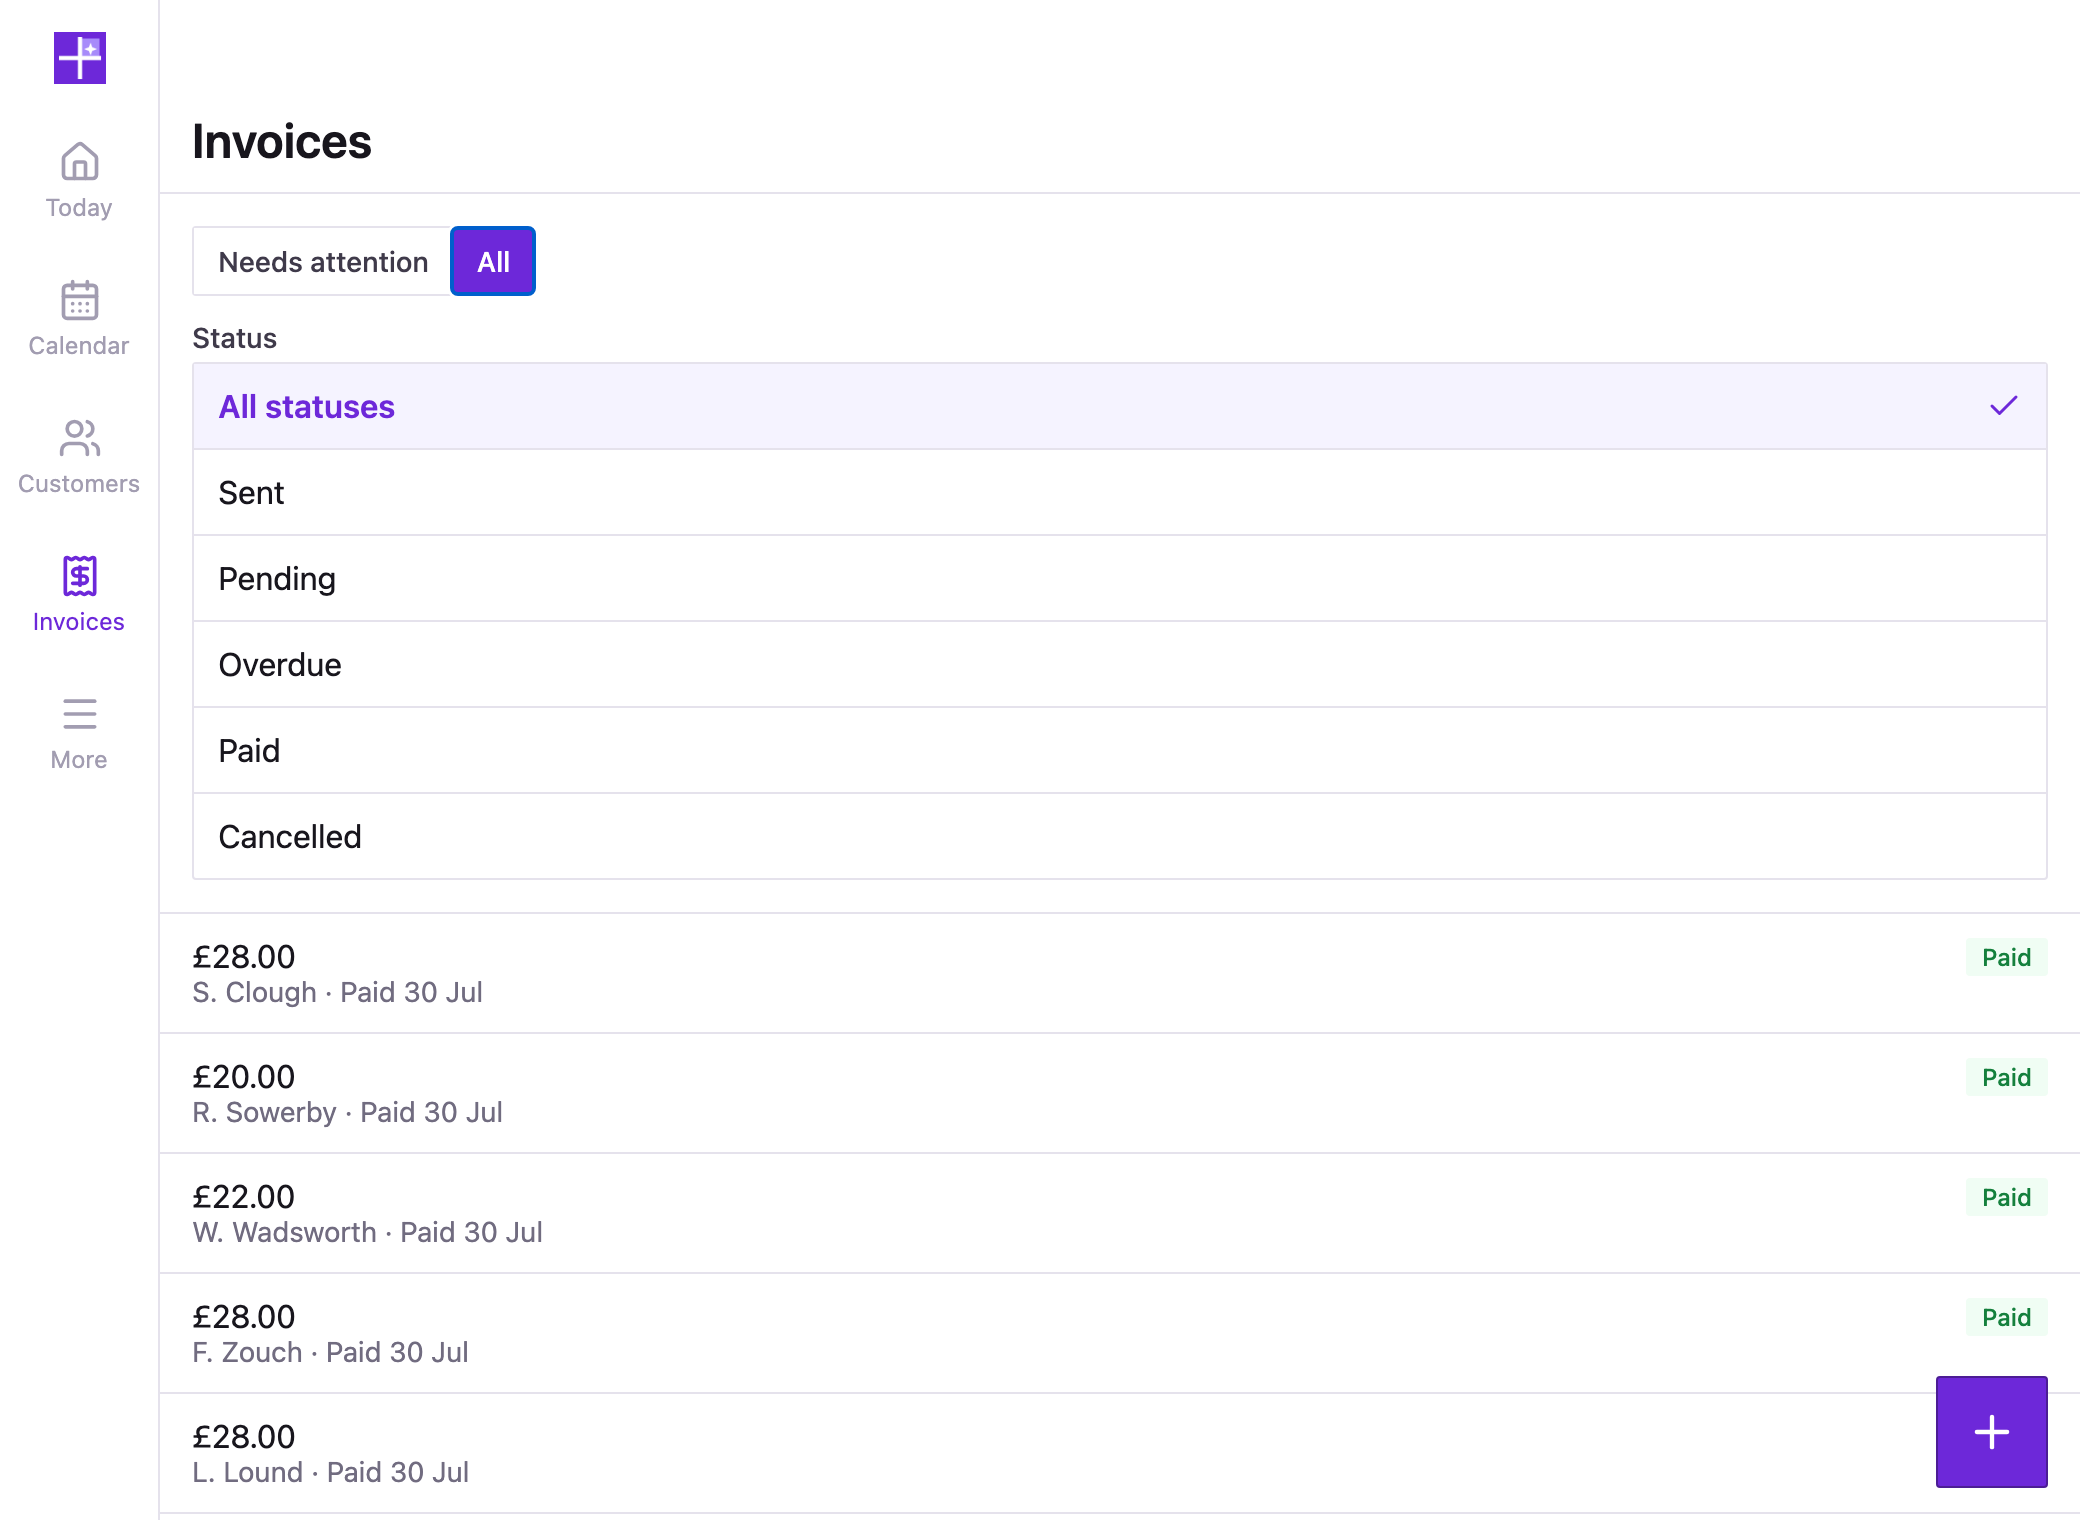Open S. Clough £28.00 invoice
Image resolution: width=2080 pixels, height=1520 pixels.
(1119, 973)
